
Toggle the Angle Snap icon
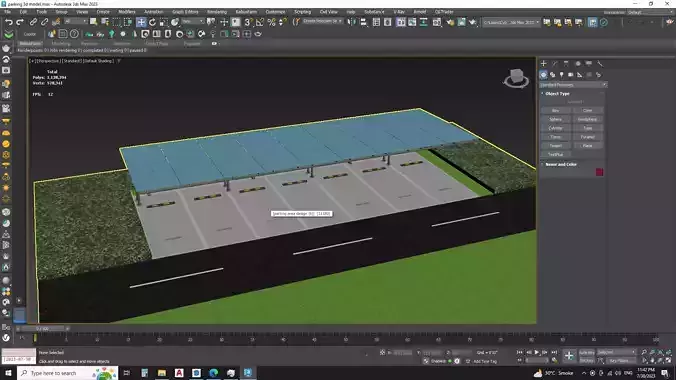[x=260, y=22]
